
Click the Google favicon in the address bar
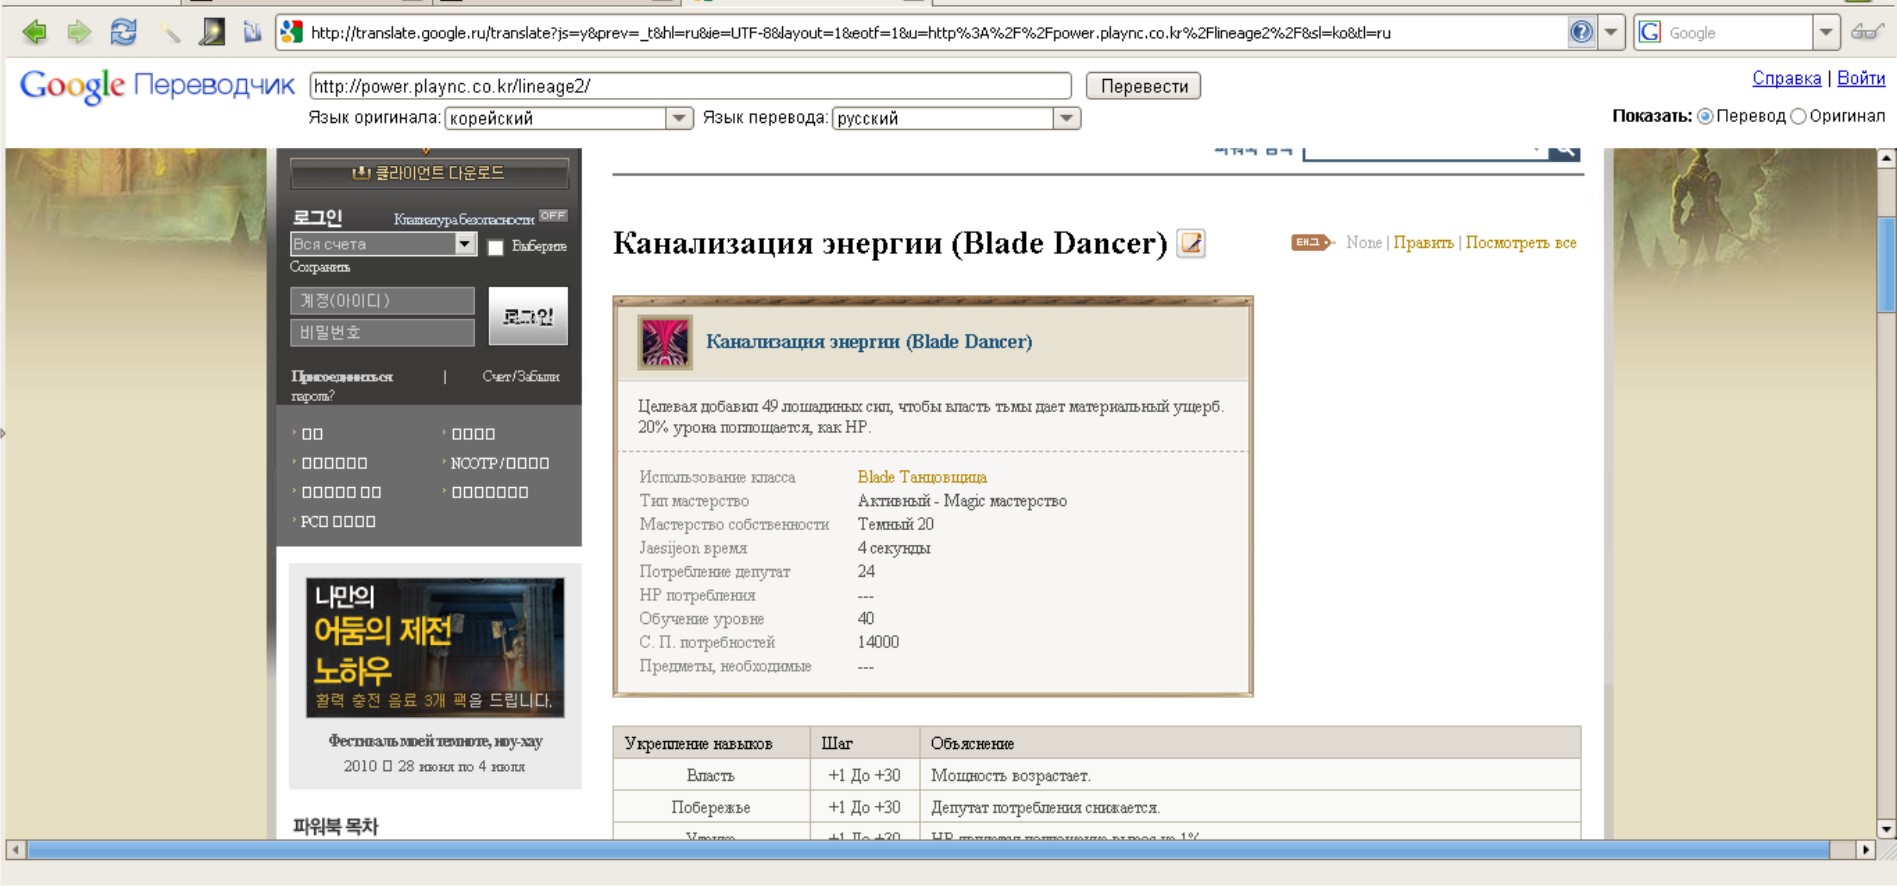[291, 33]
